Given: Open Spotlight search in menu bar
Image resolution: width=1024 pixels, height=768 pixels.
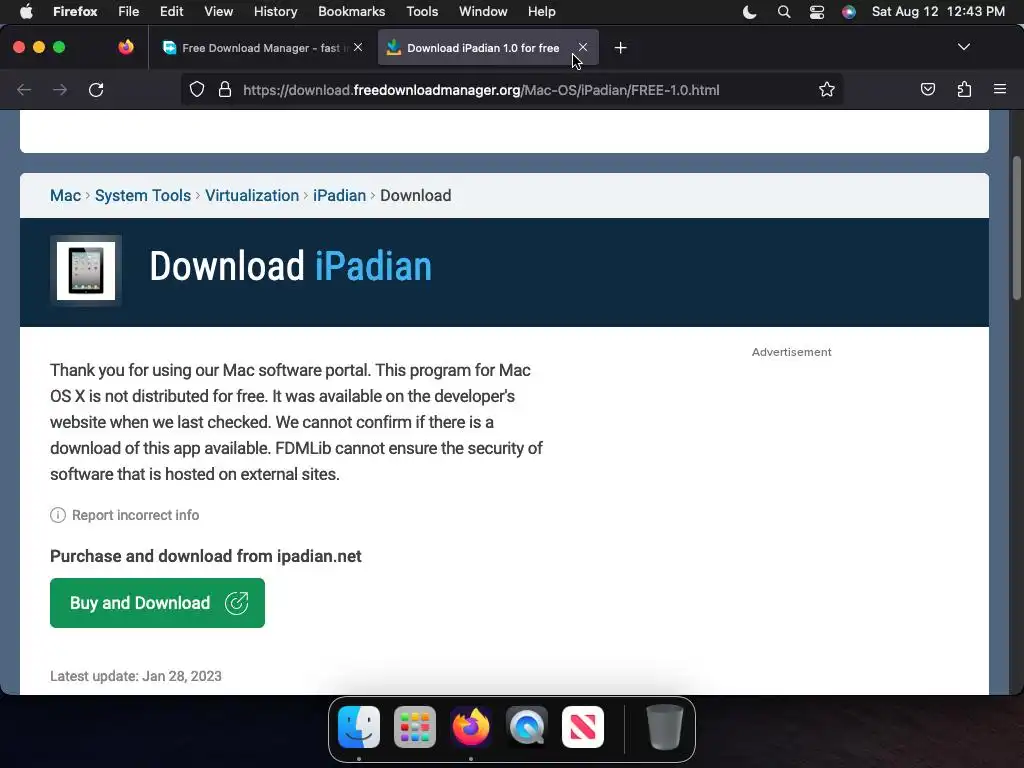Looking at the screenshot, I should tap(784, 12).
